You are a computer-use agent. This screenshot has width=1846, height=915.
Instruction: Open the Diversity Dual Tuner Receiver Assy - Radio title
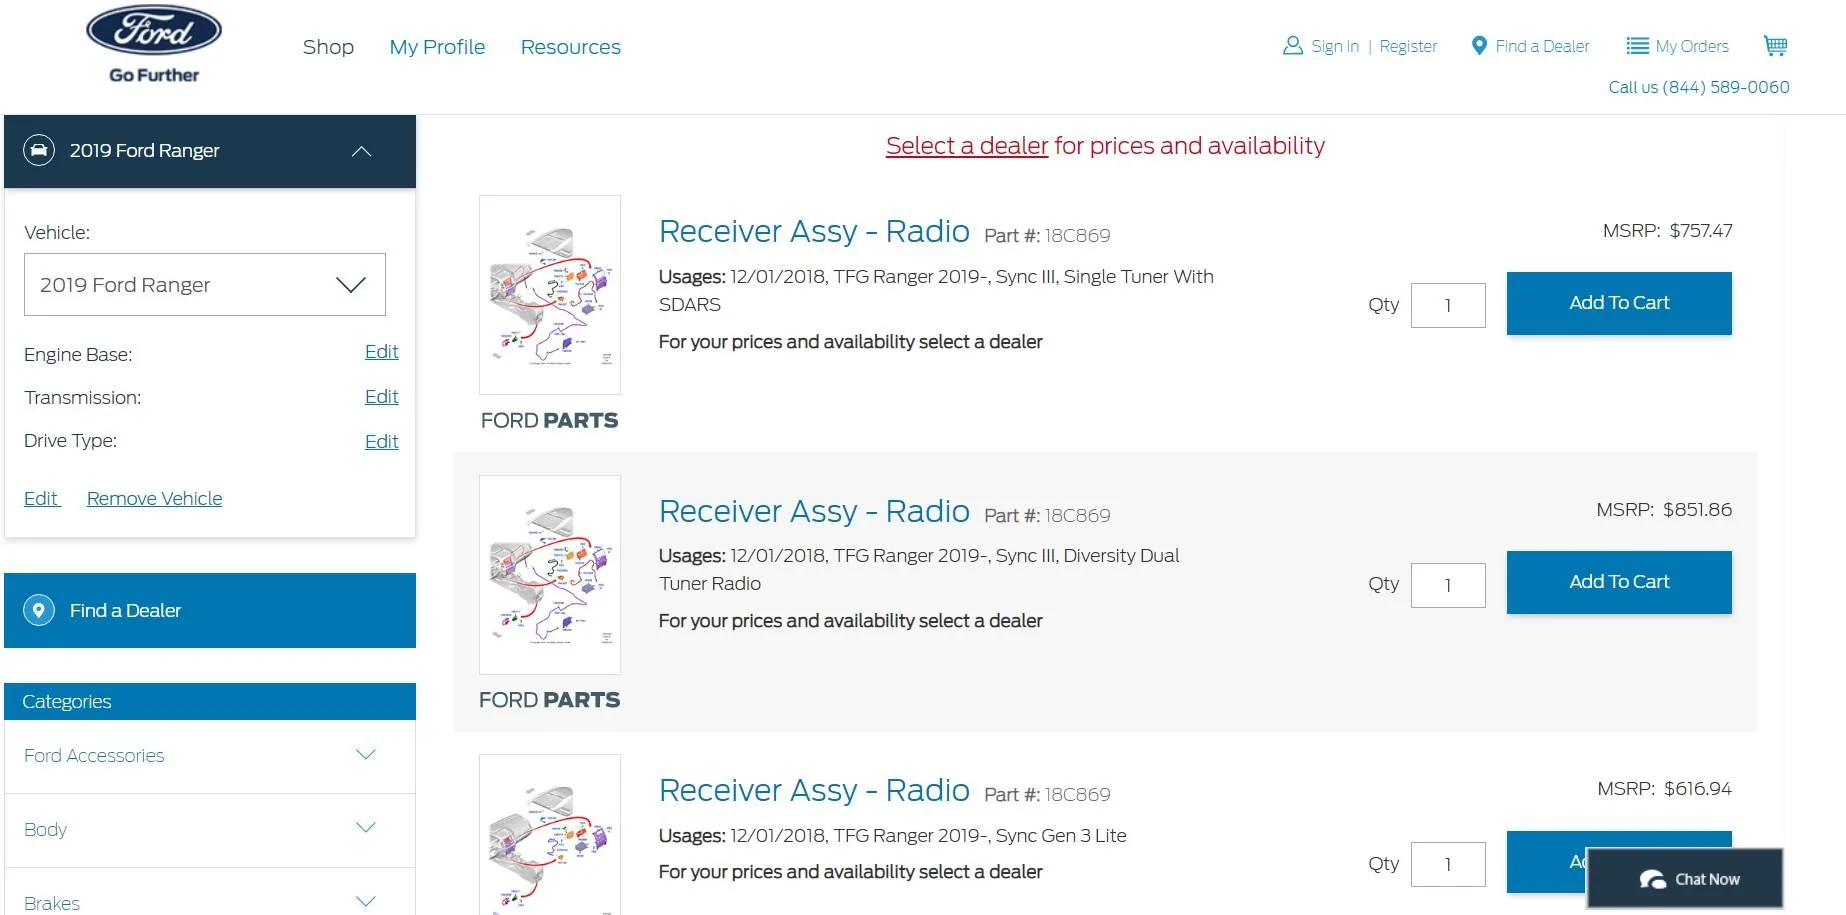click(814, 511)
